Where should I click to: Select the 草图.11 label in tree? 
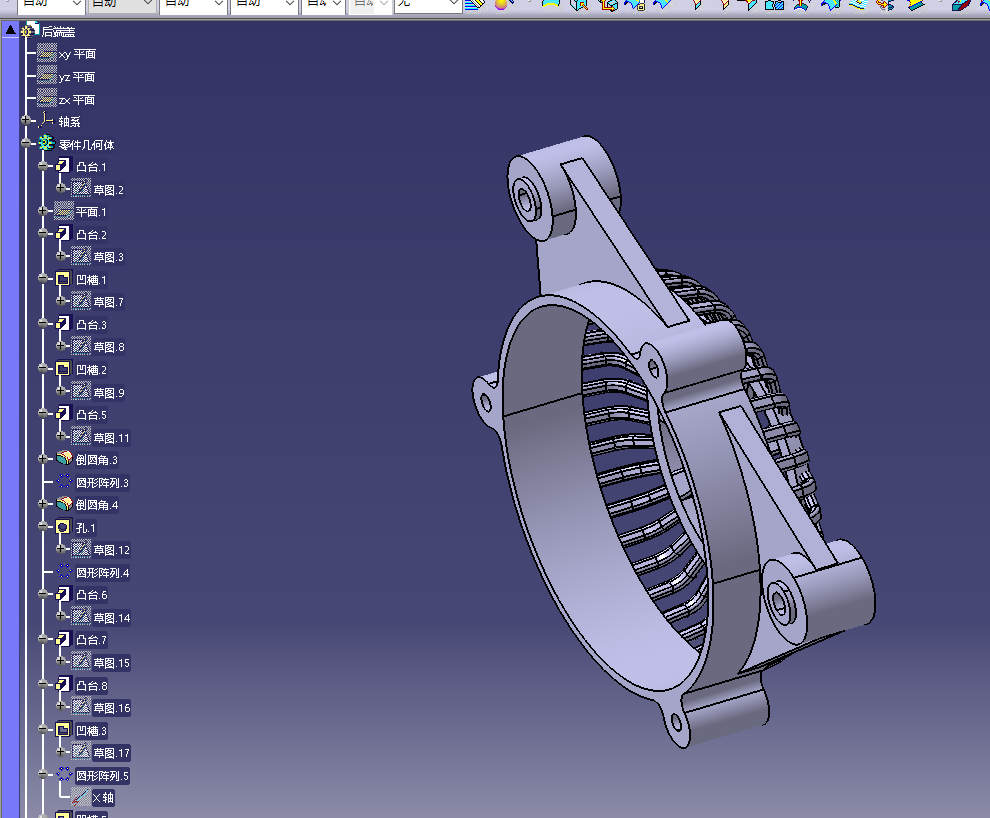[x=112, y=437]
